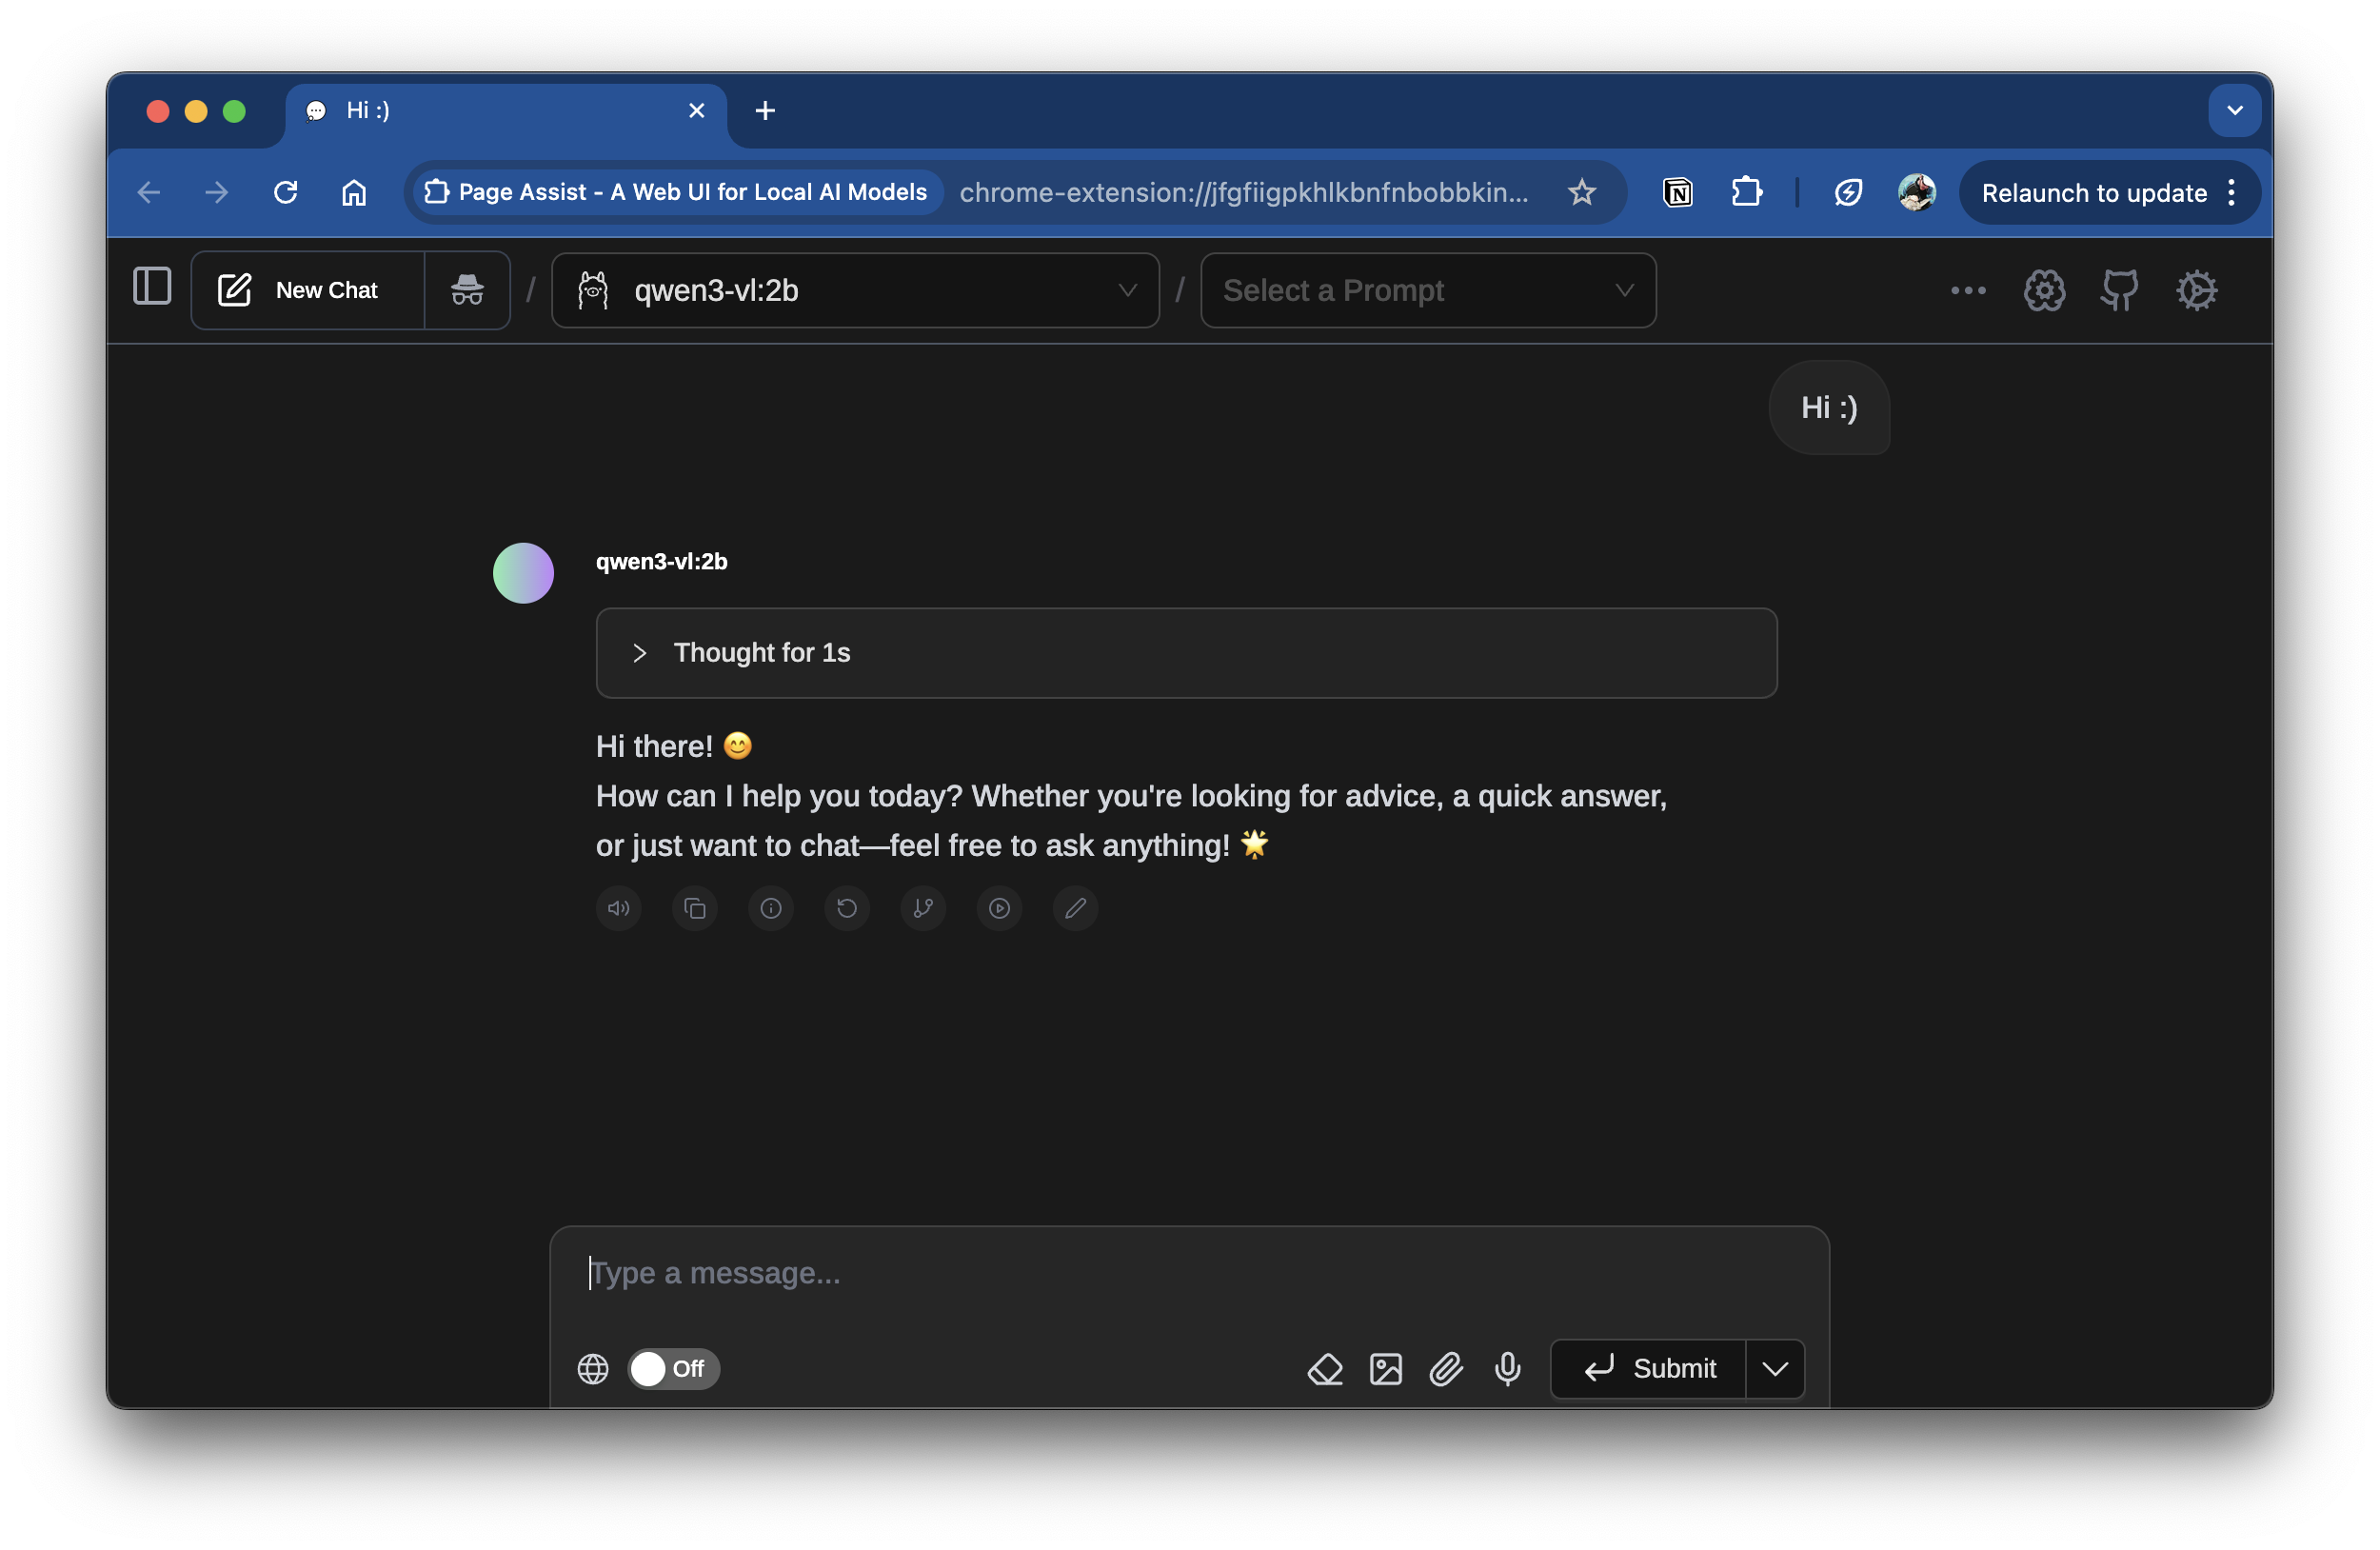
Task: Open model settings gear icon
Action: click(2043, 290)
